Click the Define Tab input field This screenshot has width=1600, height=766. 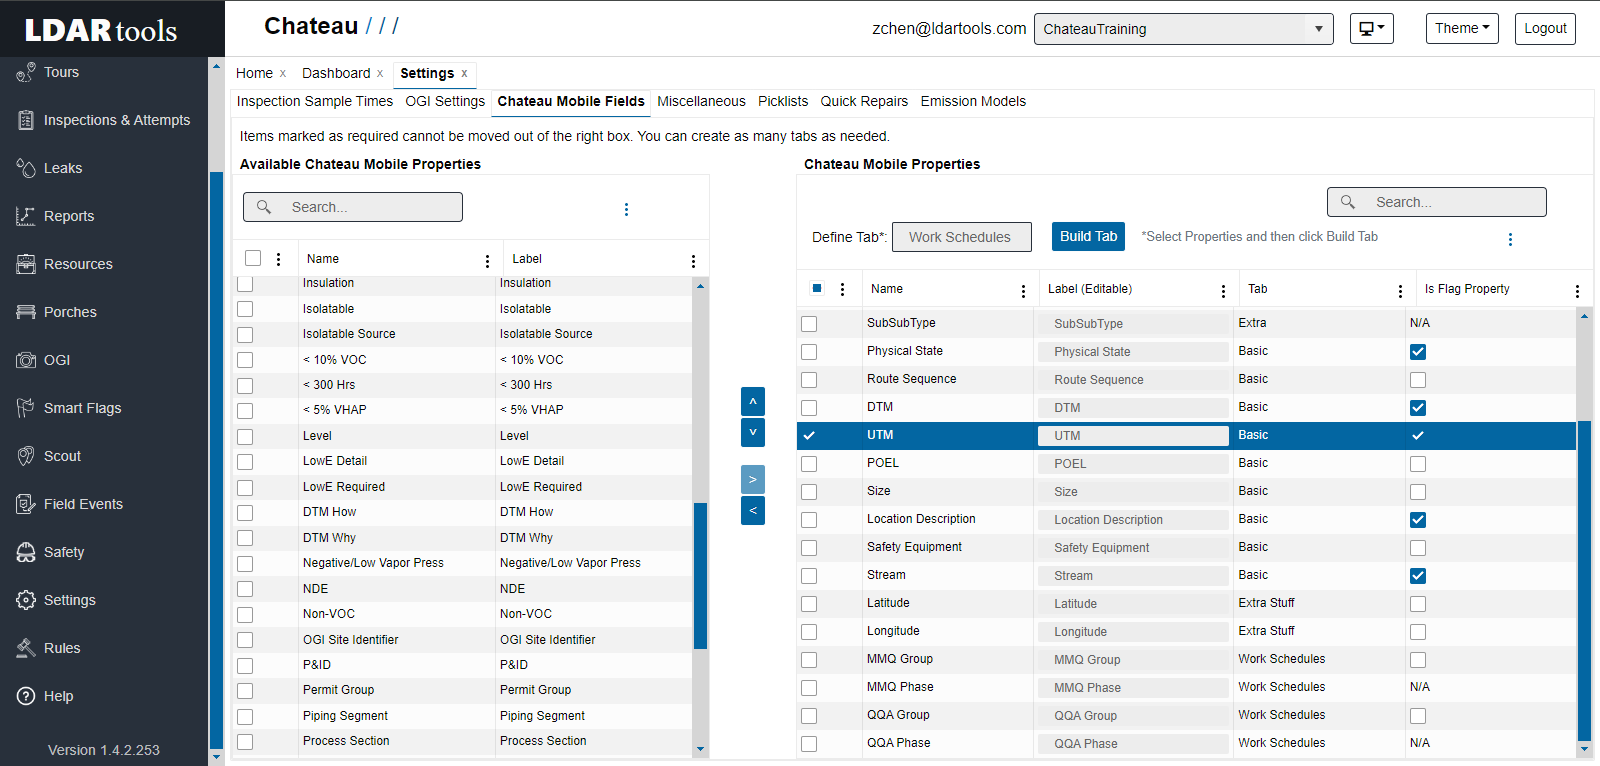coord(961,237)
